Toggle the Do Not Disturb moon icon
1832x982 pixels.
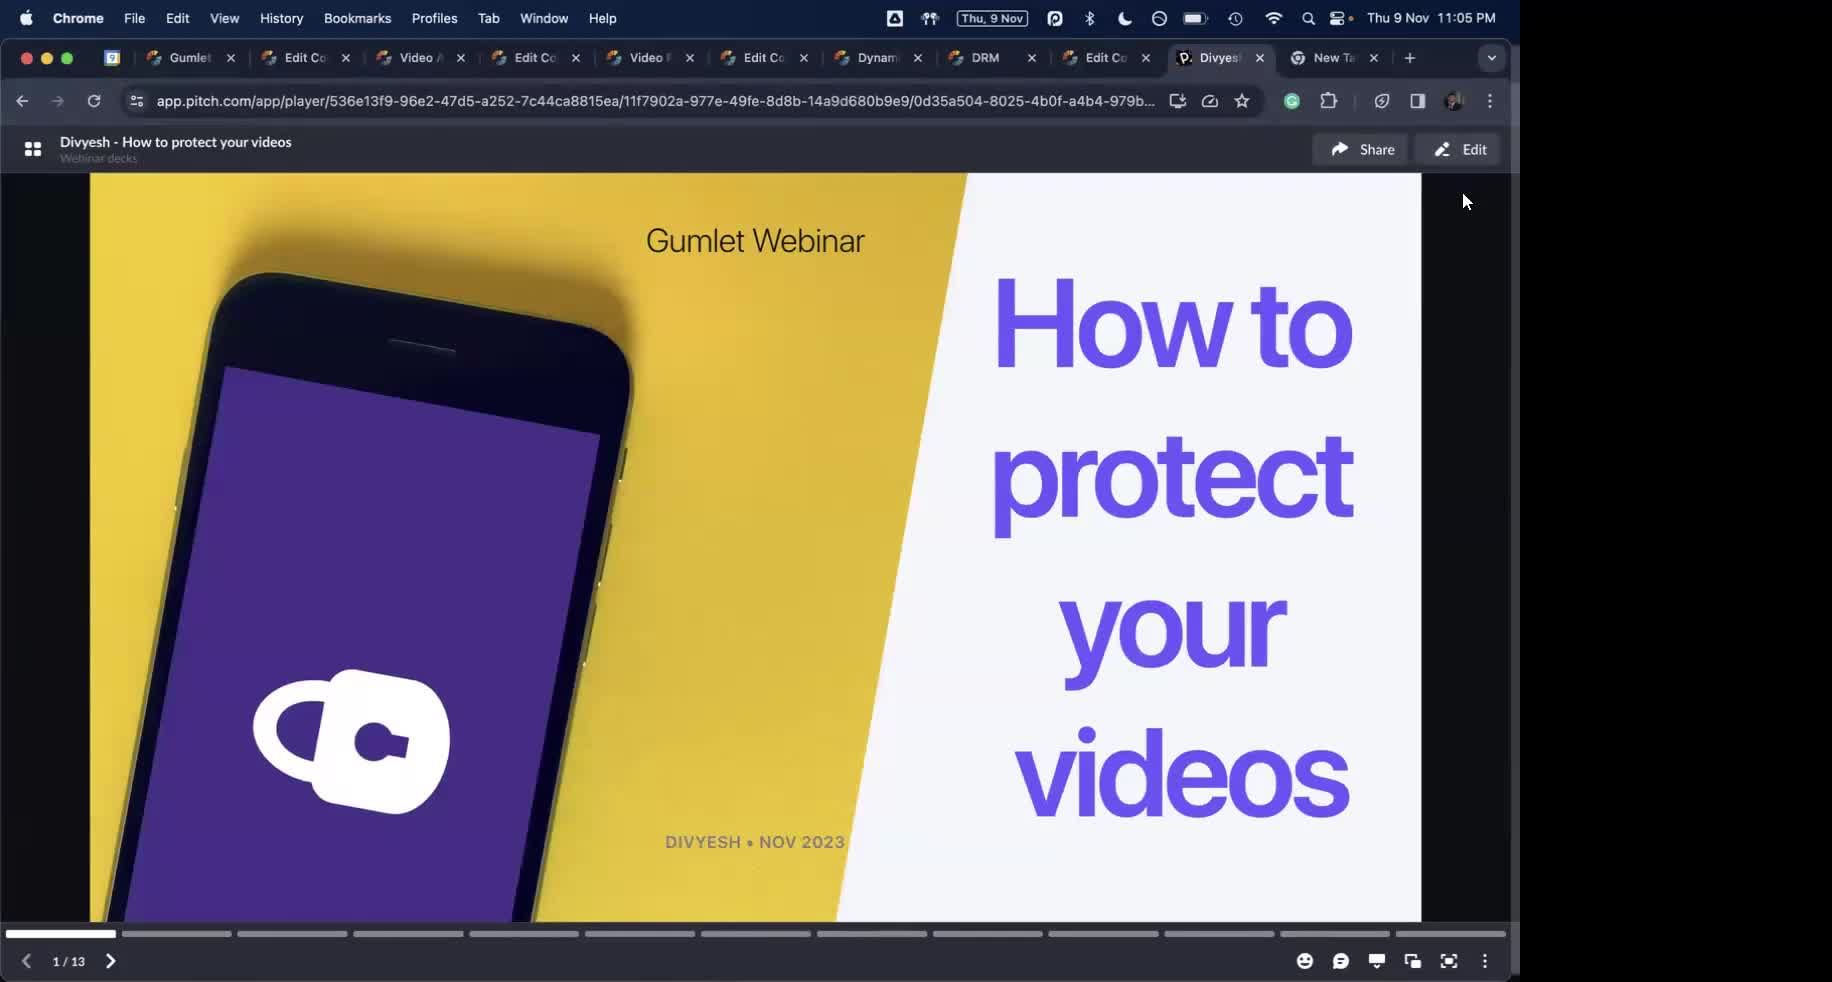coord(1124,18)
